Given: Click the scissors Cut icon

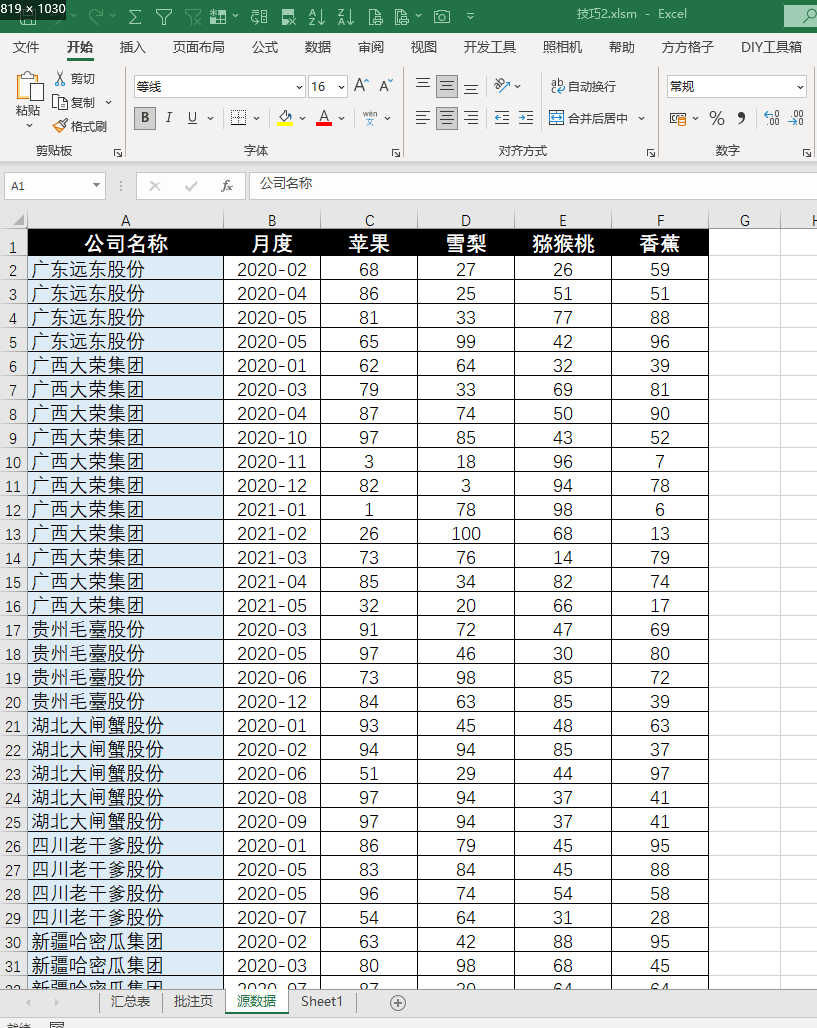Looking at the screenshot, I should coord(60,79).
